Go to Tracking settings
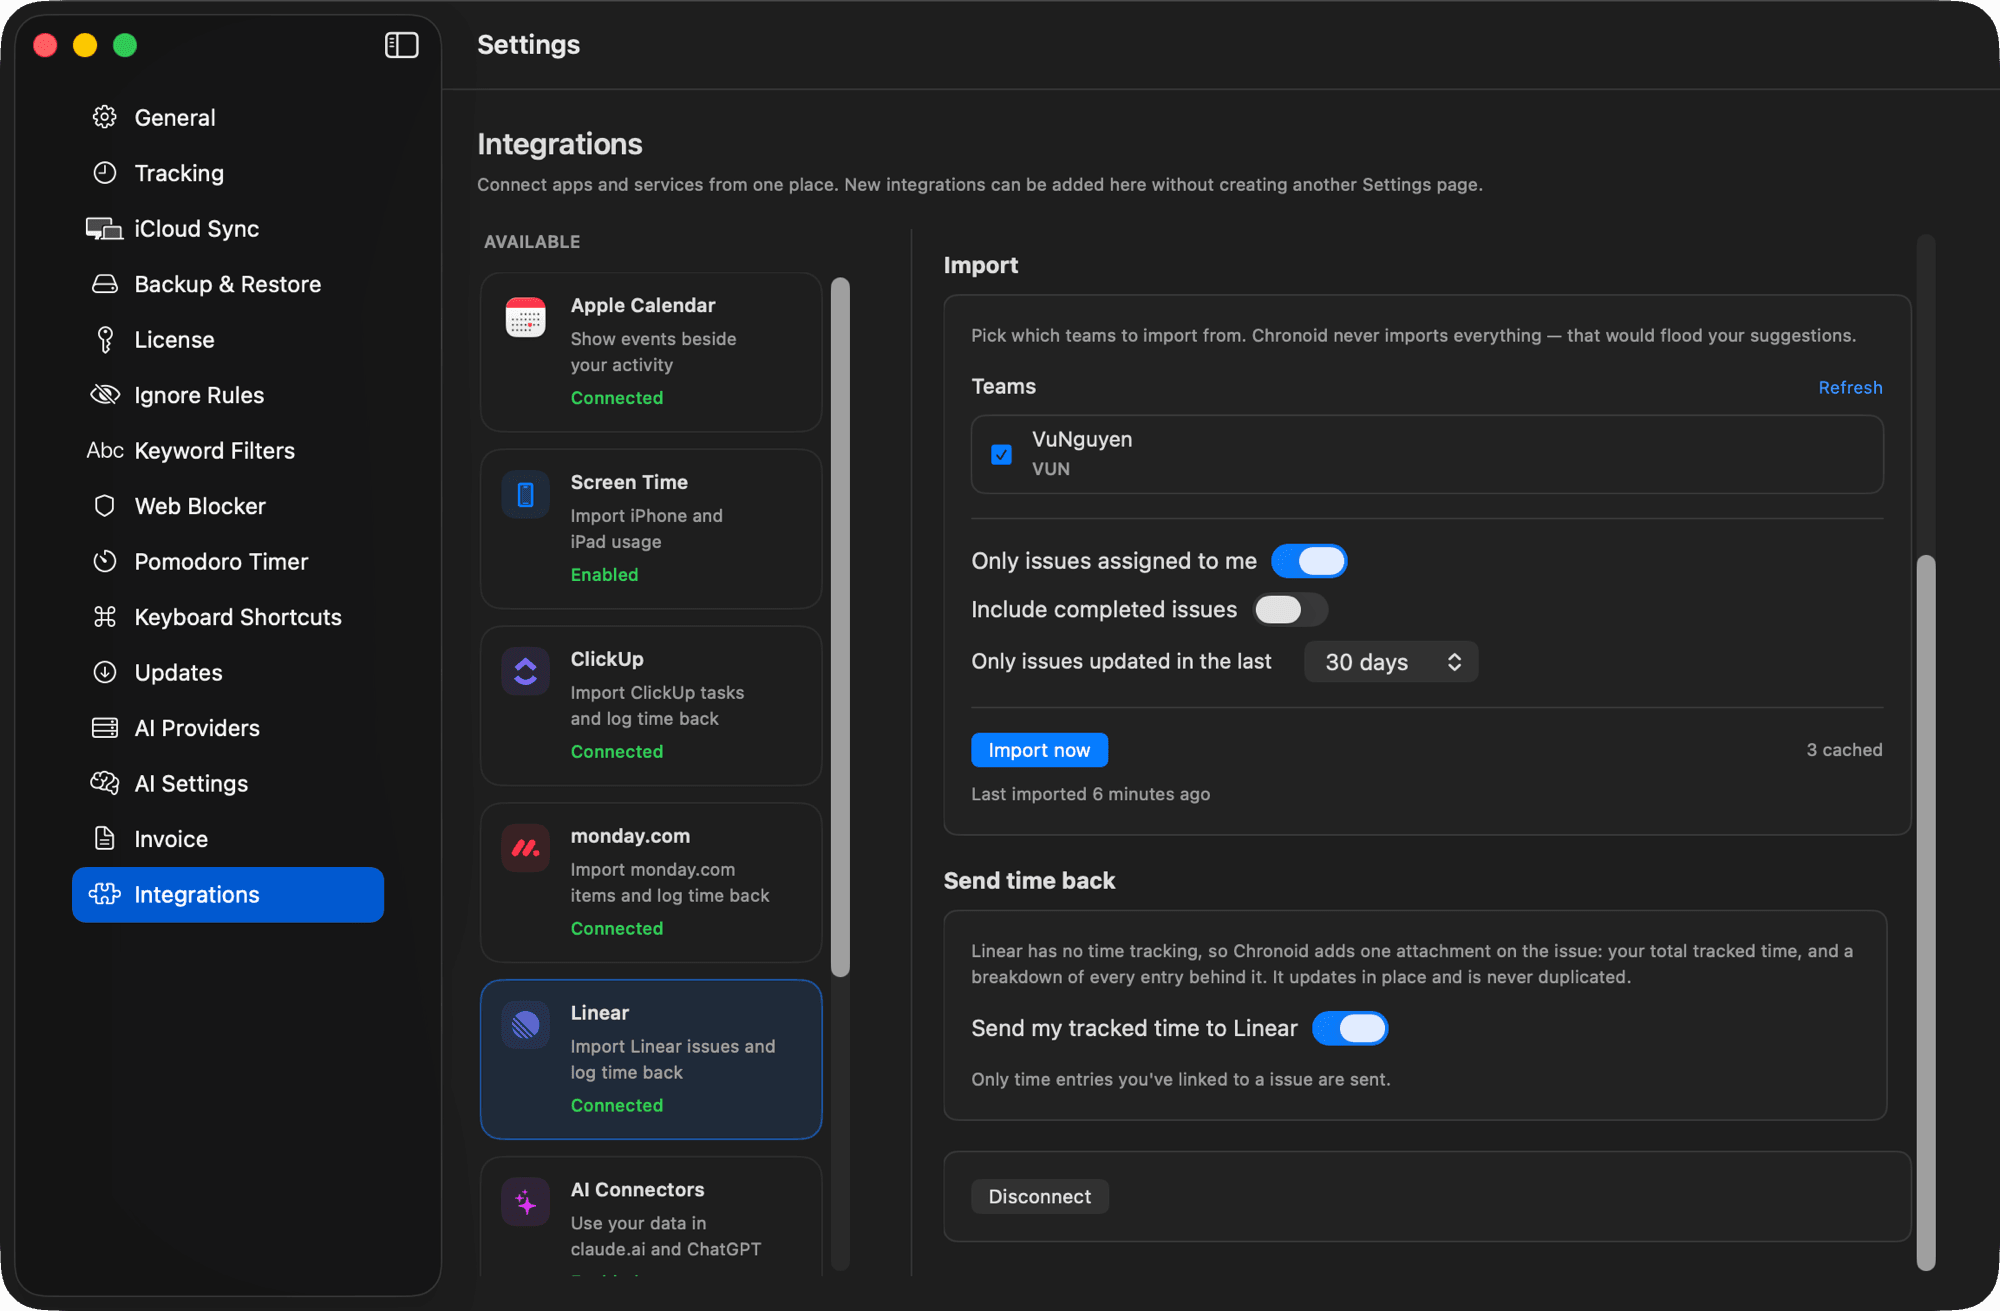Screen dimensions: 2000x1311 click(x=228, y=173)
